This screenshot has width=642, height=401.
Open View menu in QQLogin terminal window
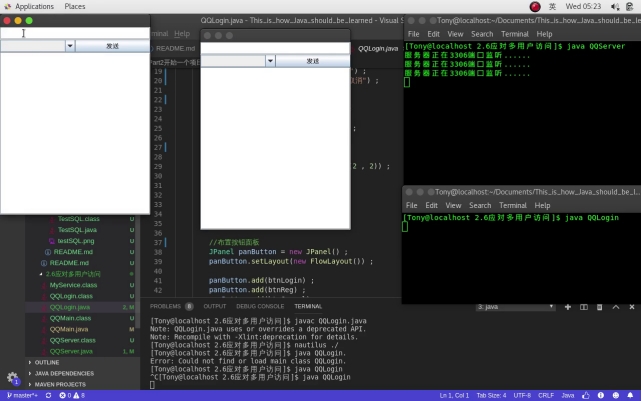coord(453,205)
